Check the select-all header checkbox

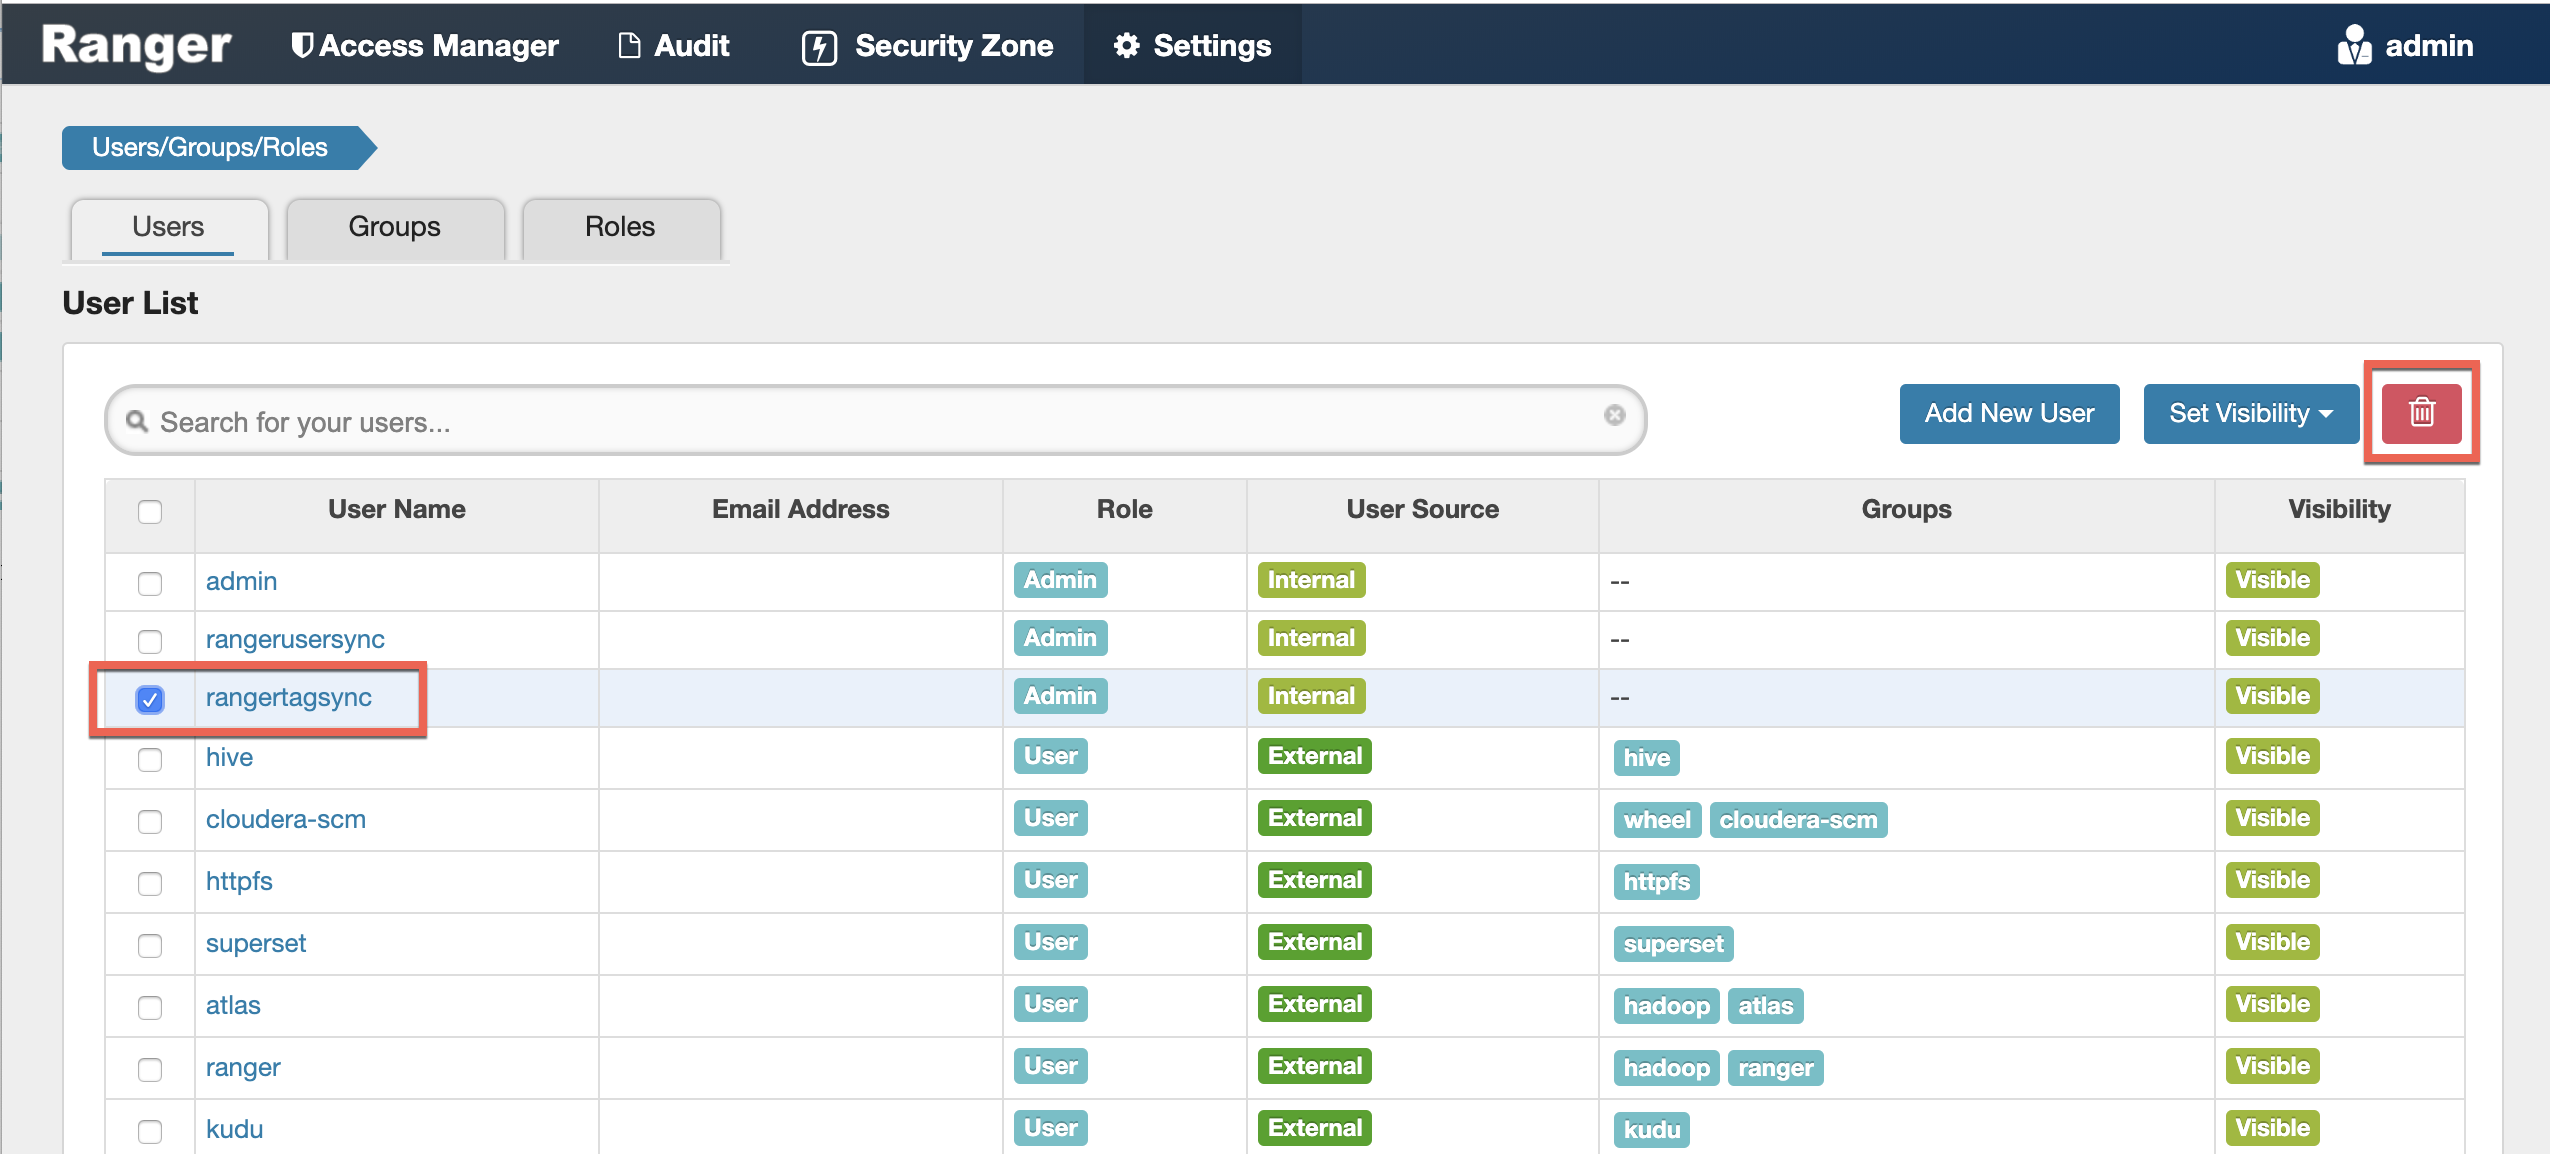pyautogui.click(x=150, y=512)
